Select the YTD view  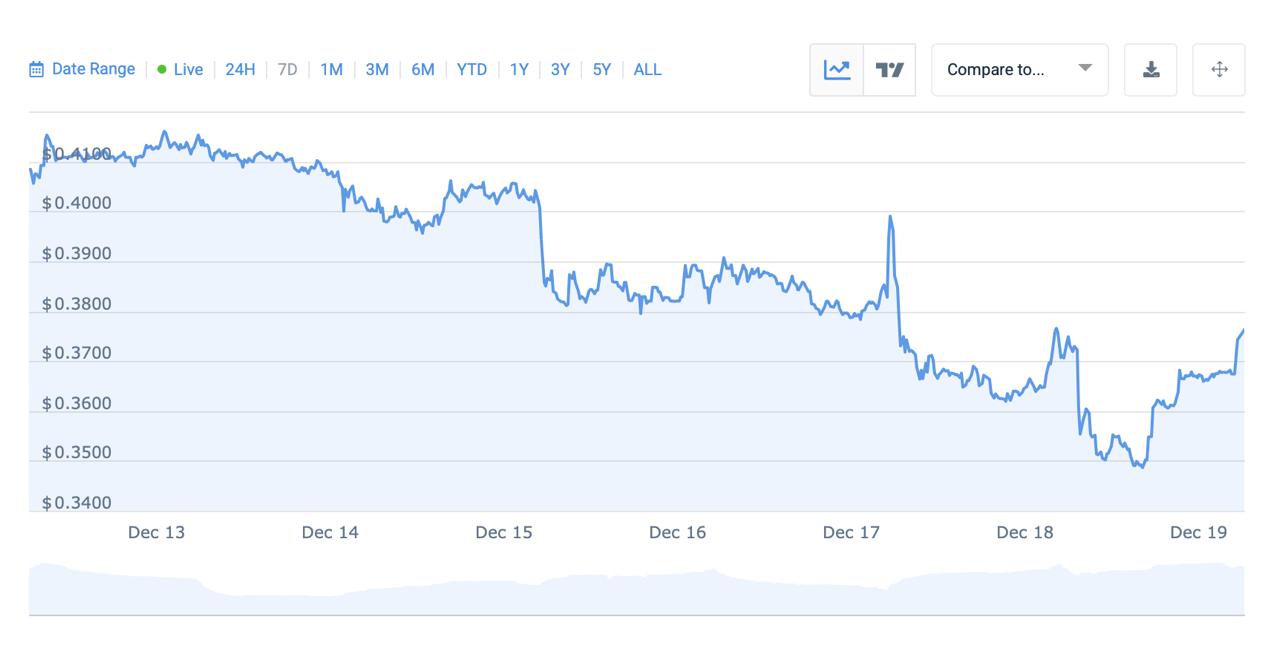[472, 69]
